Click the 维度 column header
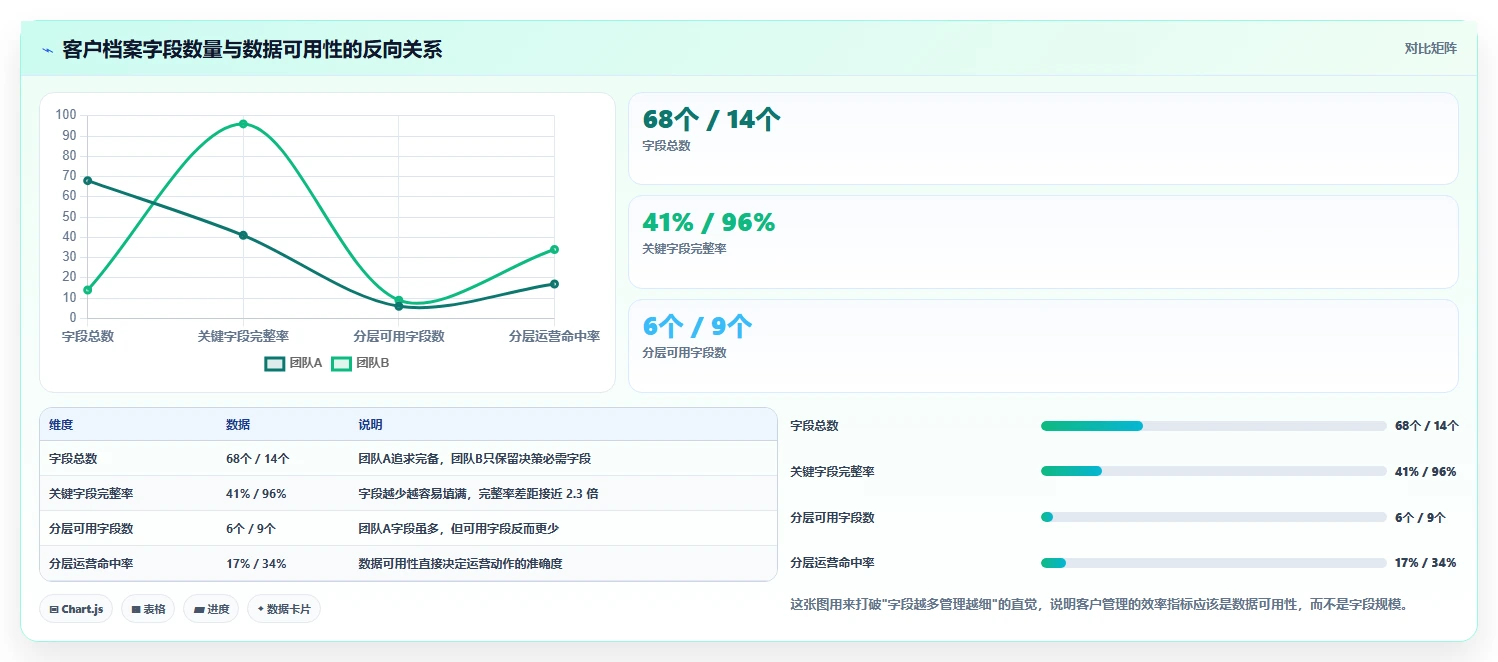1498x662 pixels. [61, 425]
